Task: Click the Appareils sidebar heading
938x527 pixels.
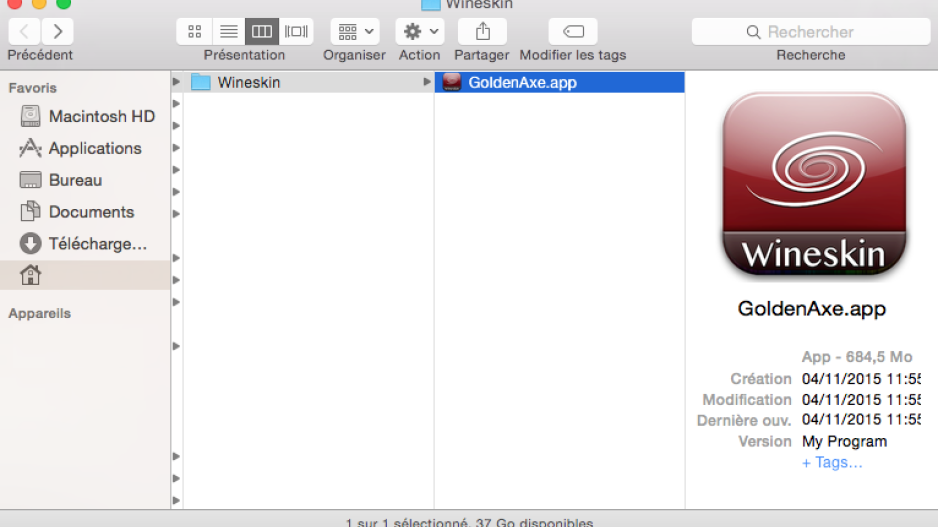Action: pyautogui.click(x=39, y=313)
